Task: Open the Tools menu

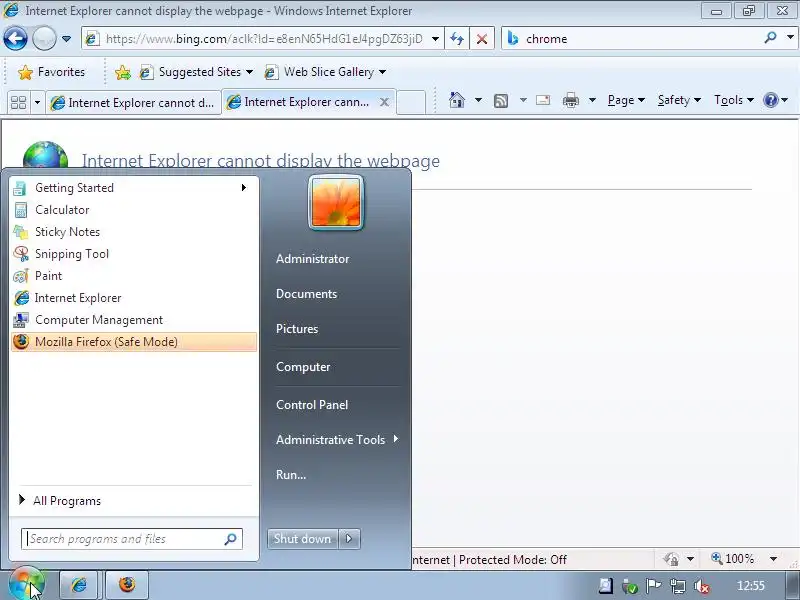Action: click(734, 100)
